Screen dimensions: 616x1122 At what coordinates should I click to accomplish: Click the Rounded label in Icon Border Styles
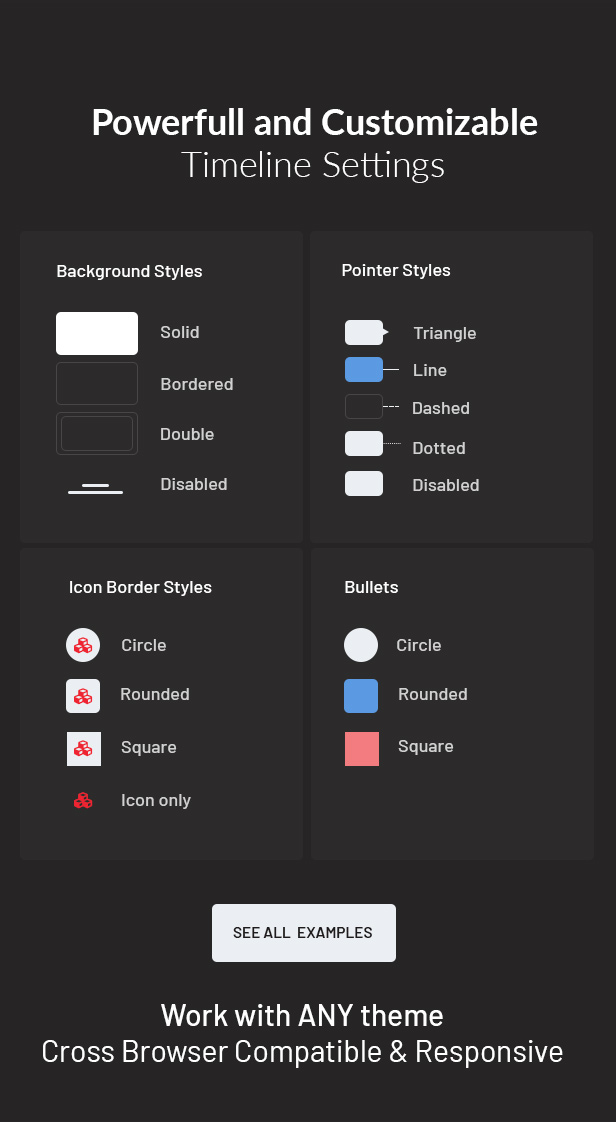pyautogui.click(x=155, y=694)
